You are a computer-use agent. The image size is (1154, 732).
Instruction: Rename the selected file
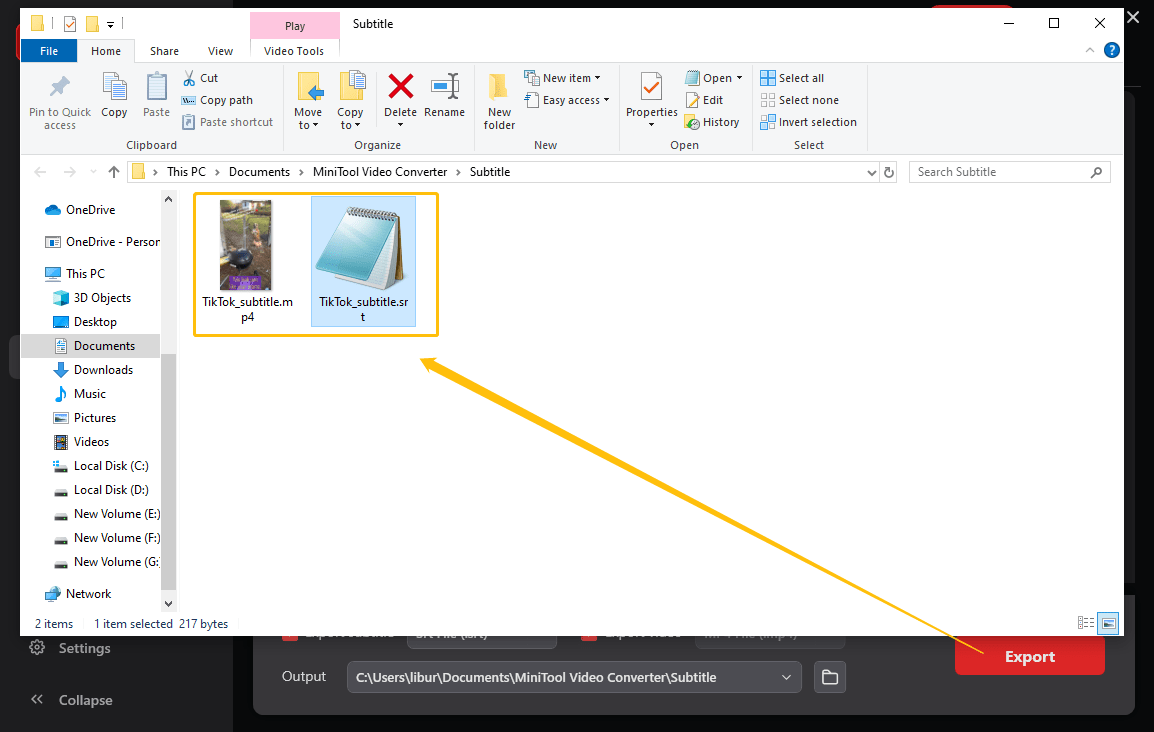[445, 96]
